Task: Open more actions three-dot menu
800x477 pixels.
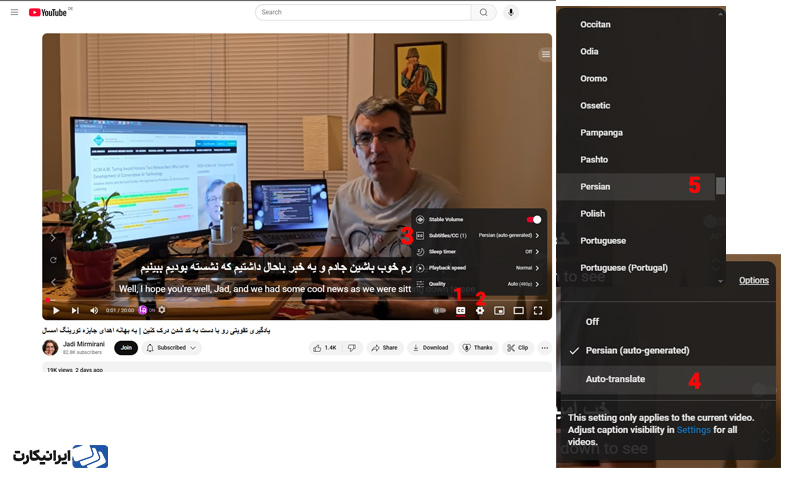Action: tap(545, 348)
